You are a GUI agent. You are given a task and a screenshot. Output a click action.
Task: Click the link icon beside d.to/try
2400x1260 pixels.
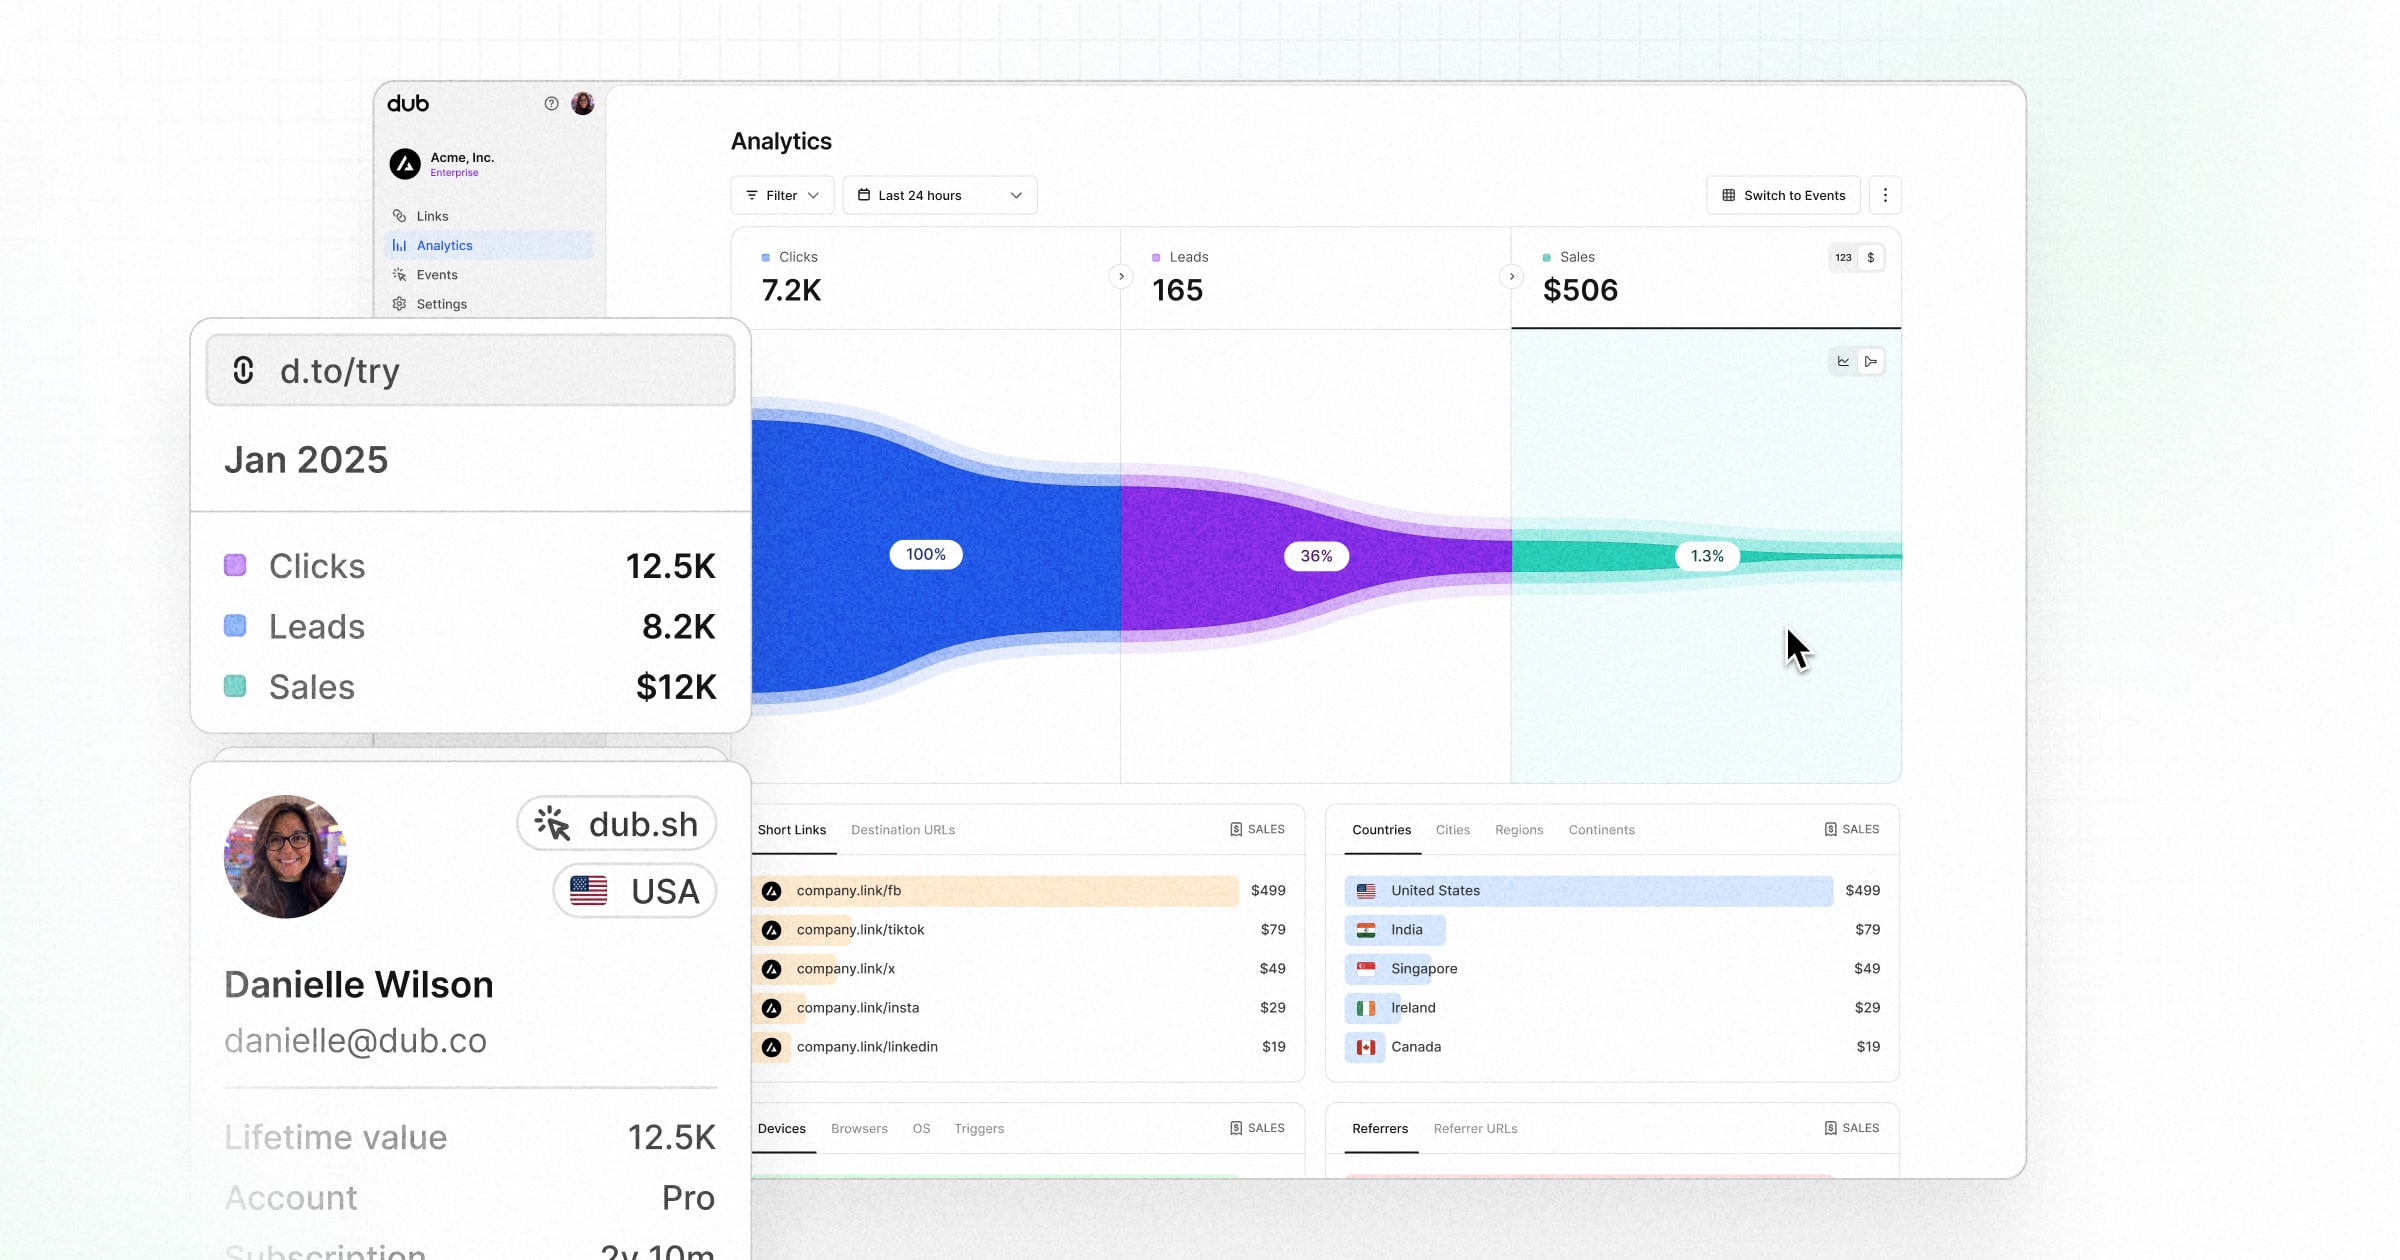pos(243,371)
